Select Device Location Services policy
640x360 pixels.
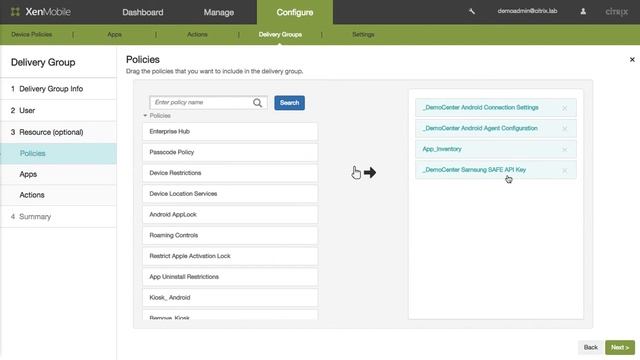coord(230,194)
